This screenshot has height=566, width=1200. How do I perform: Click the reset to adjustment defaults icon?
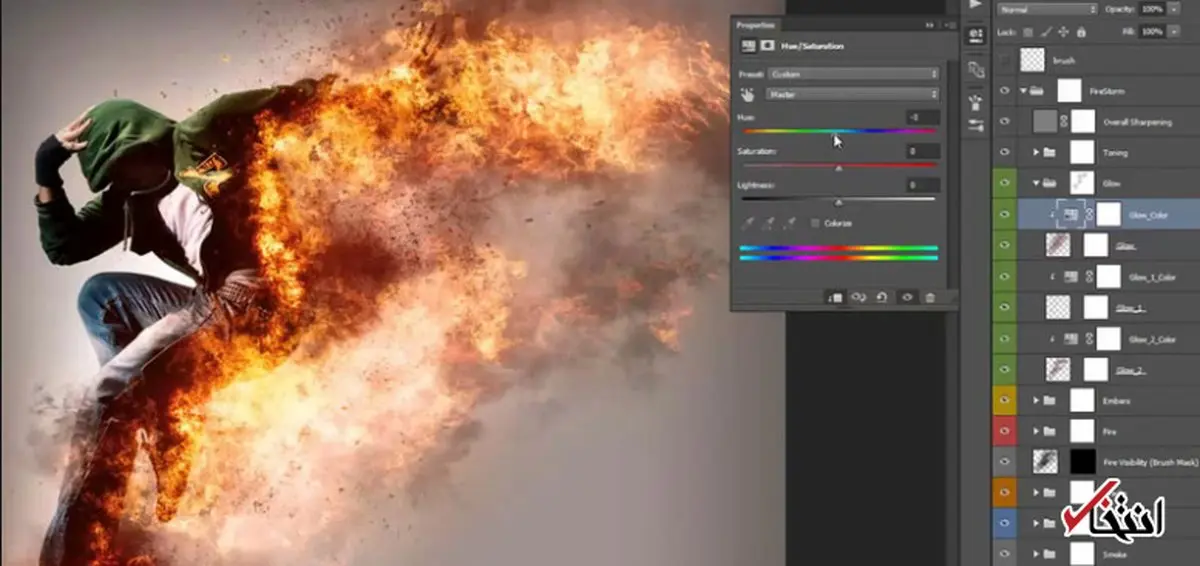pyautogui.click(x=881, y=297)
